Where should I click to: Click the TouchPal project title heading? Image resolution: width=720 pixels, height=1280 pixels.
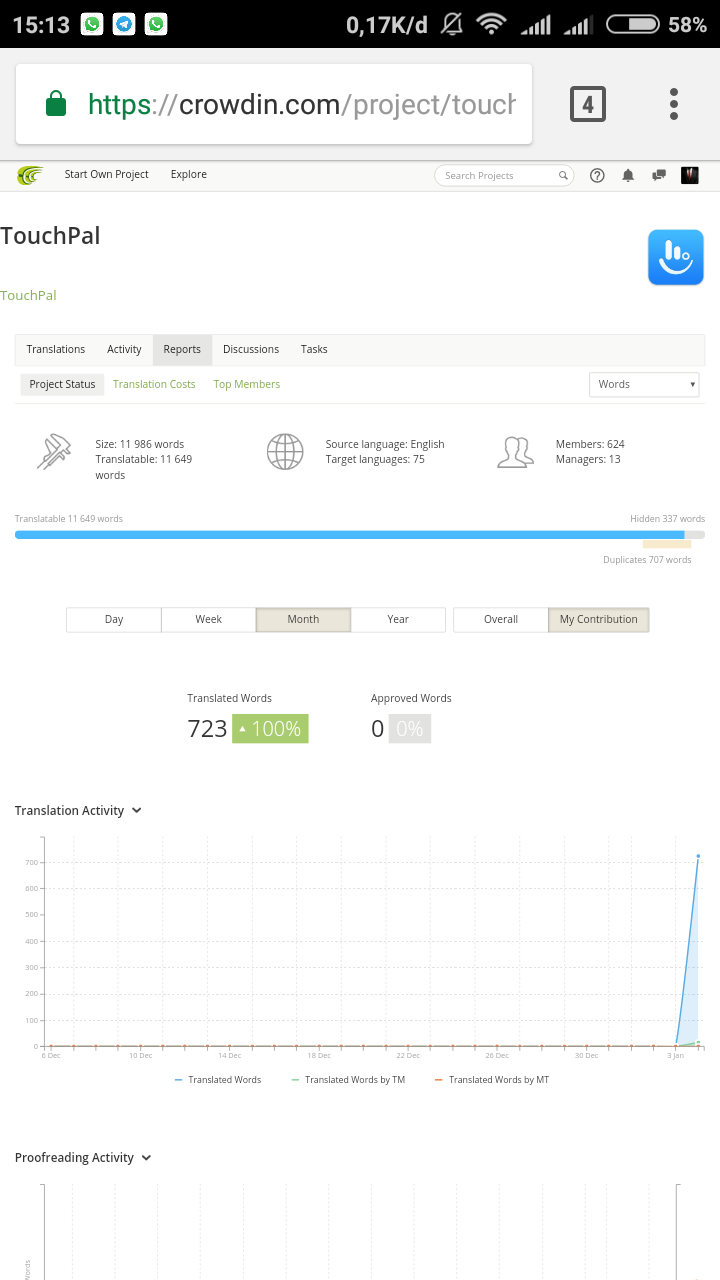[50, 236]
